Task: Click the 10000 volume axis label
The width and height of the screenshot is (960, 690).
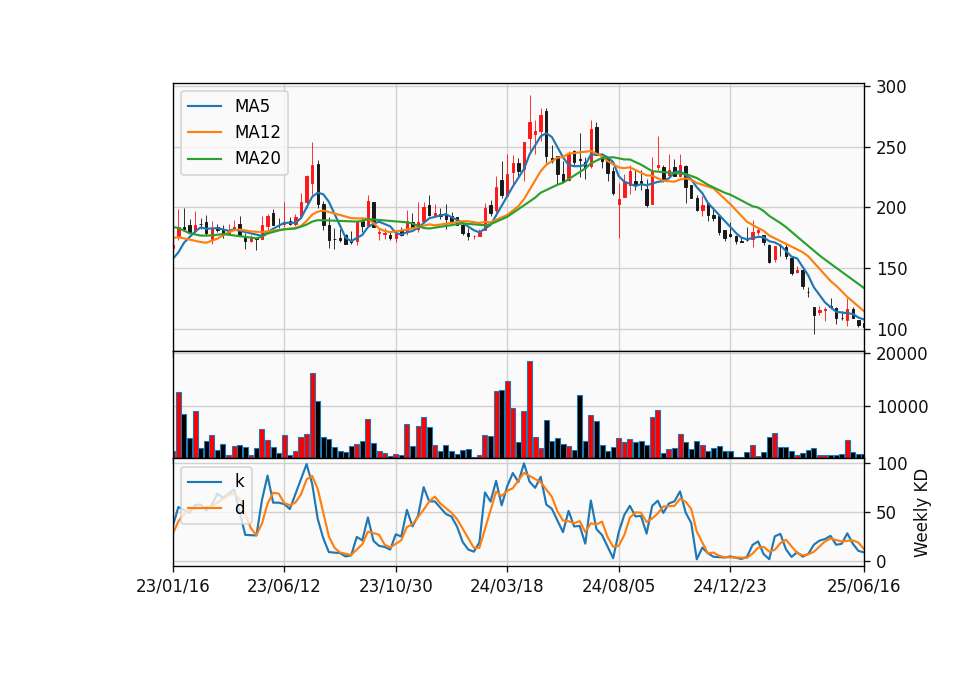Action: pos(902,407)
